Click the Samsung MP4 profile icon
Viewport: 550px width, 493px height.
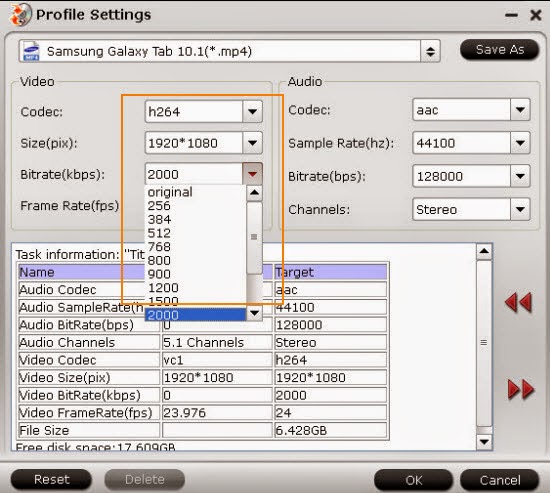pos(31,51)
